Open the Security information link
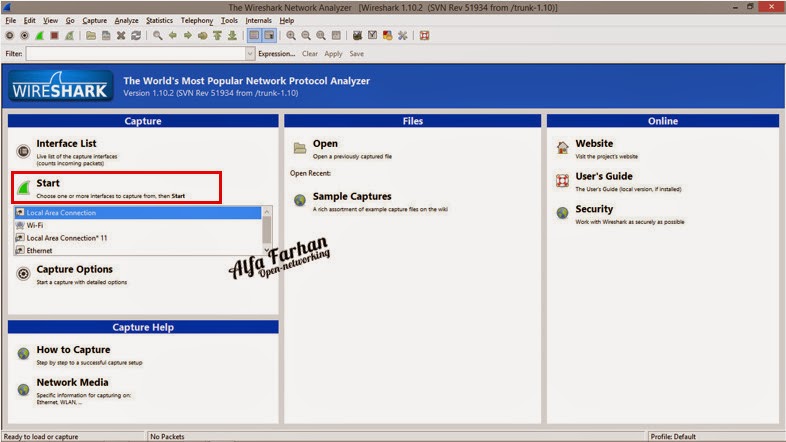The width and height of the screenshot is (786, 442). coord(594,209)
